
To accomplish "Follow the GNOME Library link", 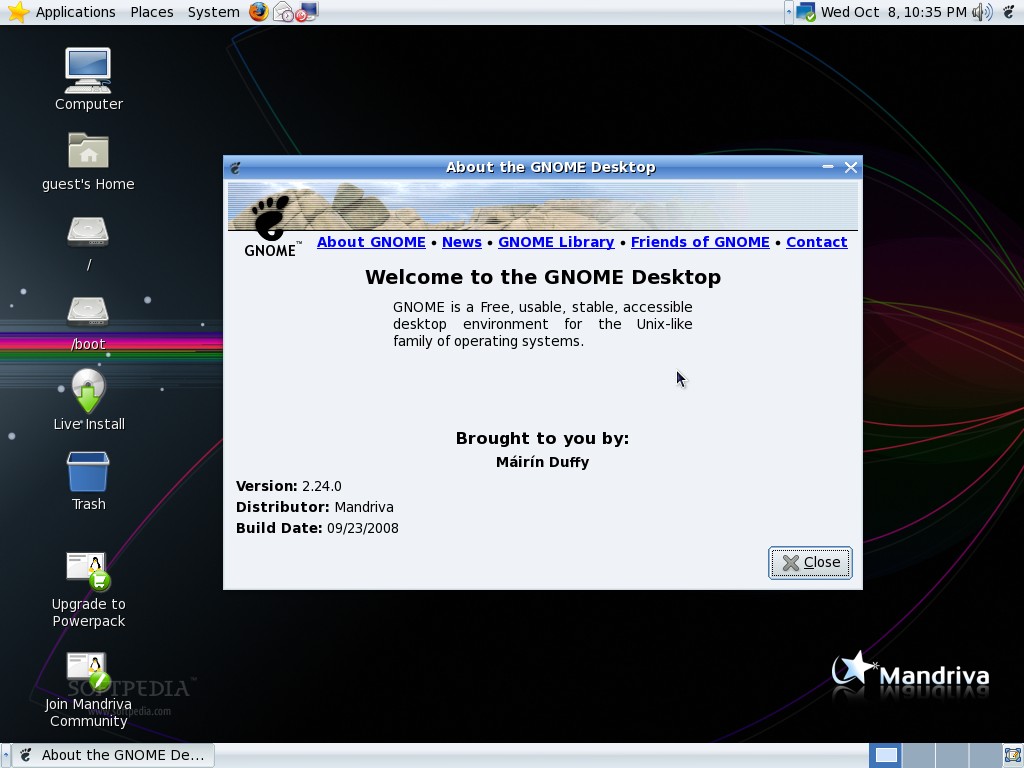I will 556,242.
